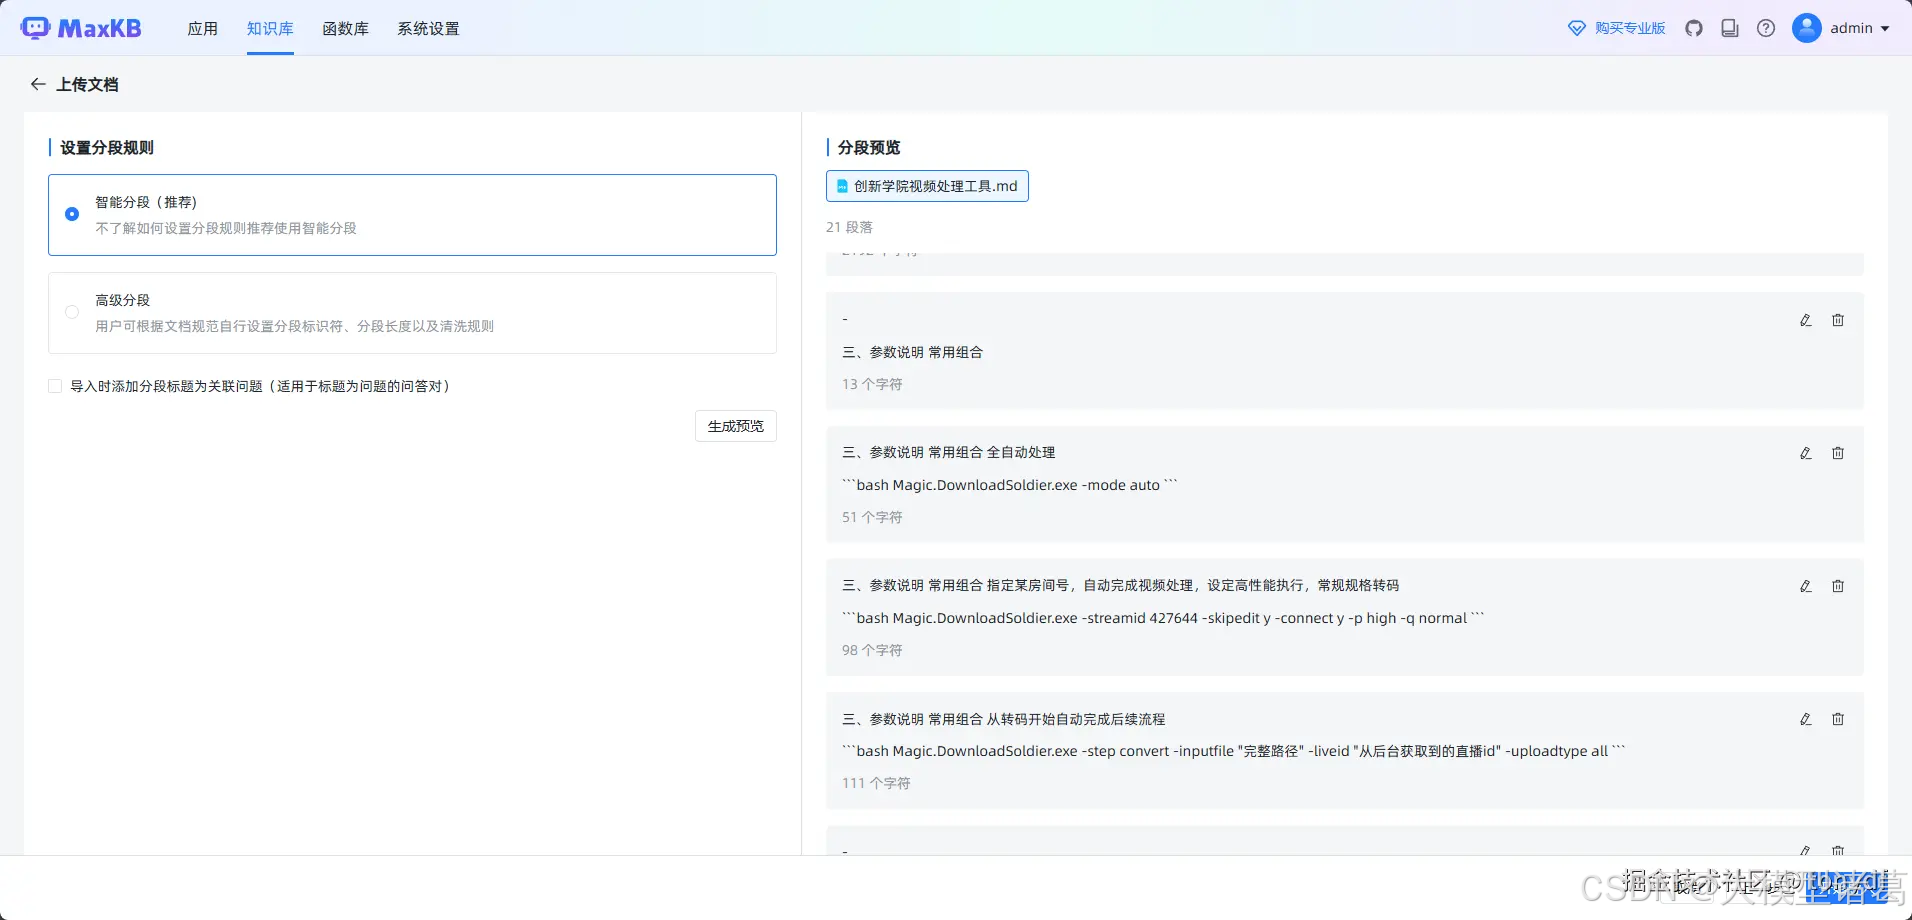Edit the 全自动处理 segment
This screenshot has width=1912, height=920.
1806,453
